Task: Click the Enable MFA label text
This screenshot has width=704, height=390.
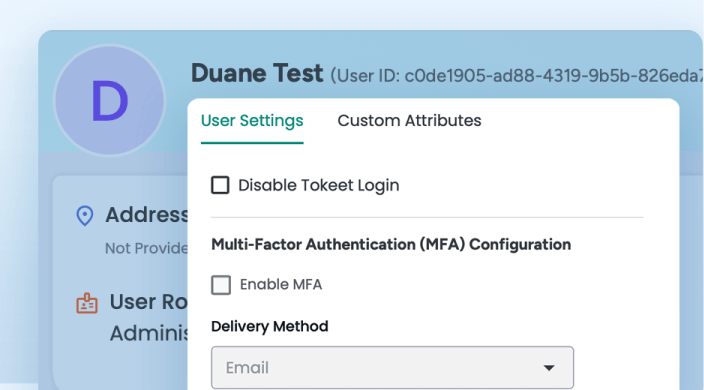Action: click(281, 285)
